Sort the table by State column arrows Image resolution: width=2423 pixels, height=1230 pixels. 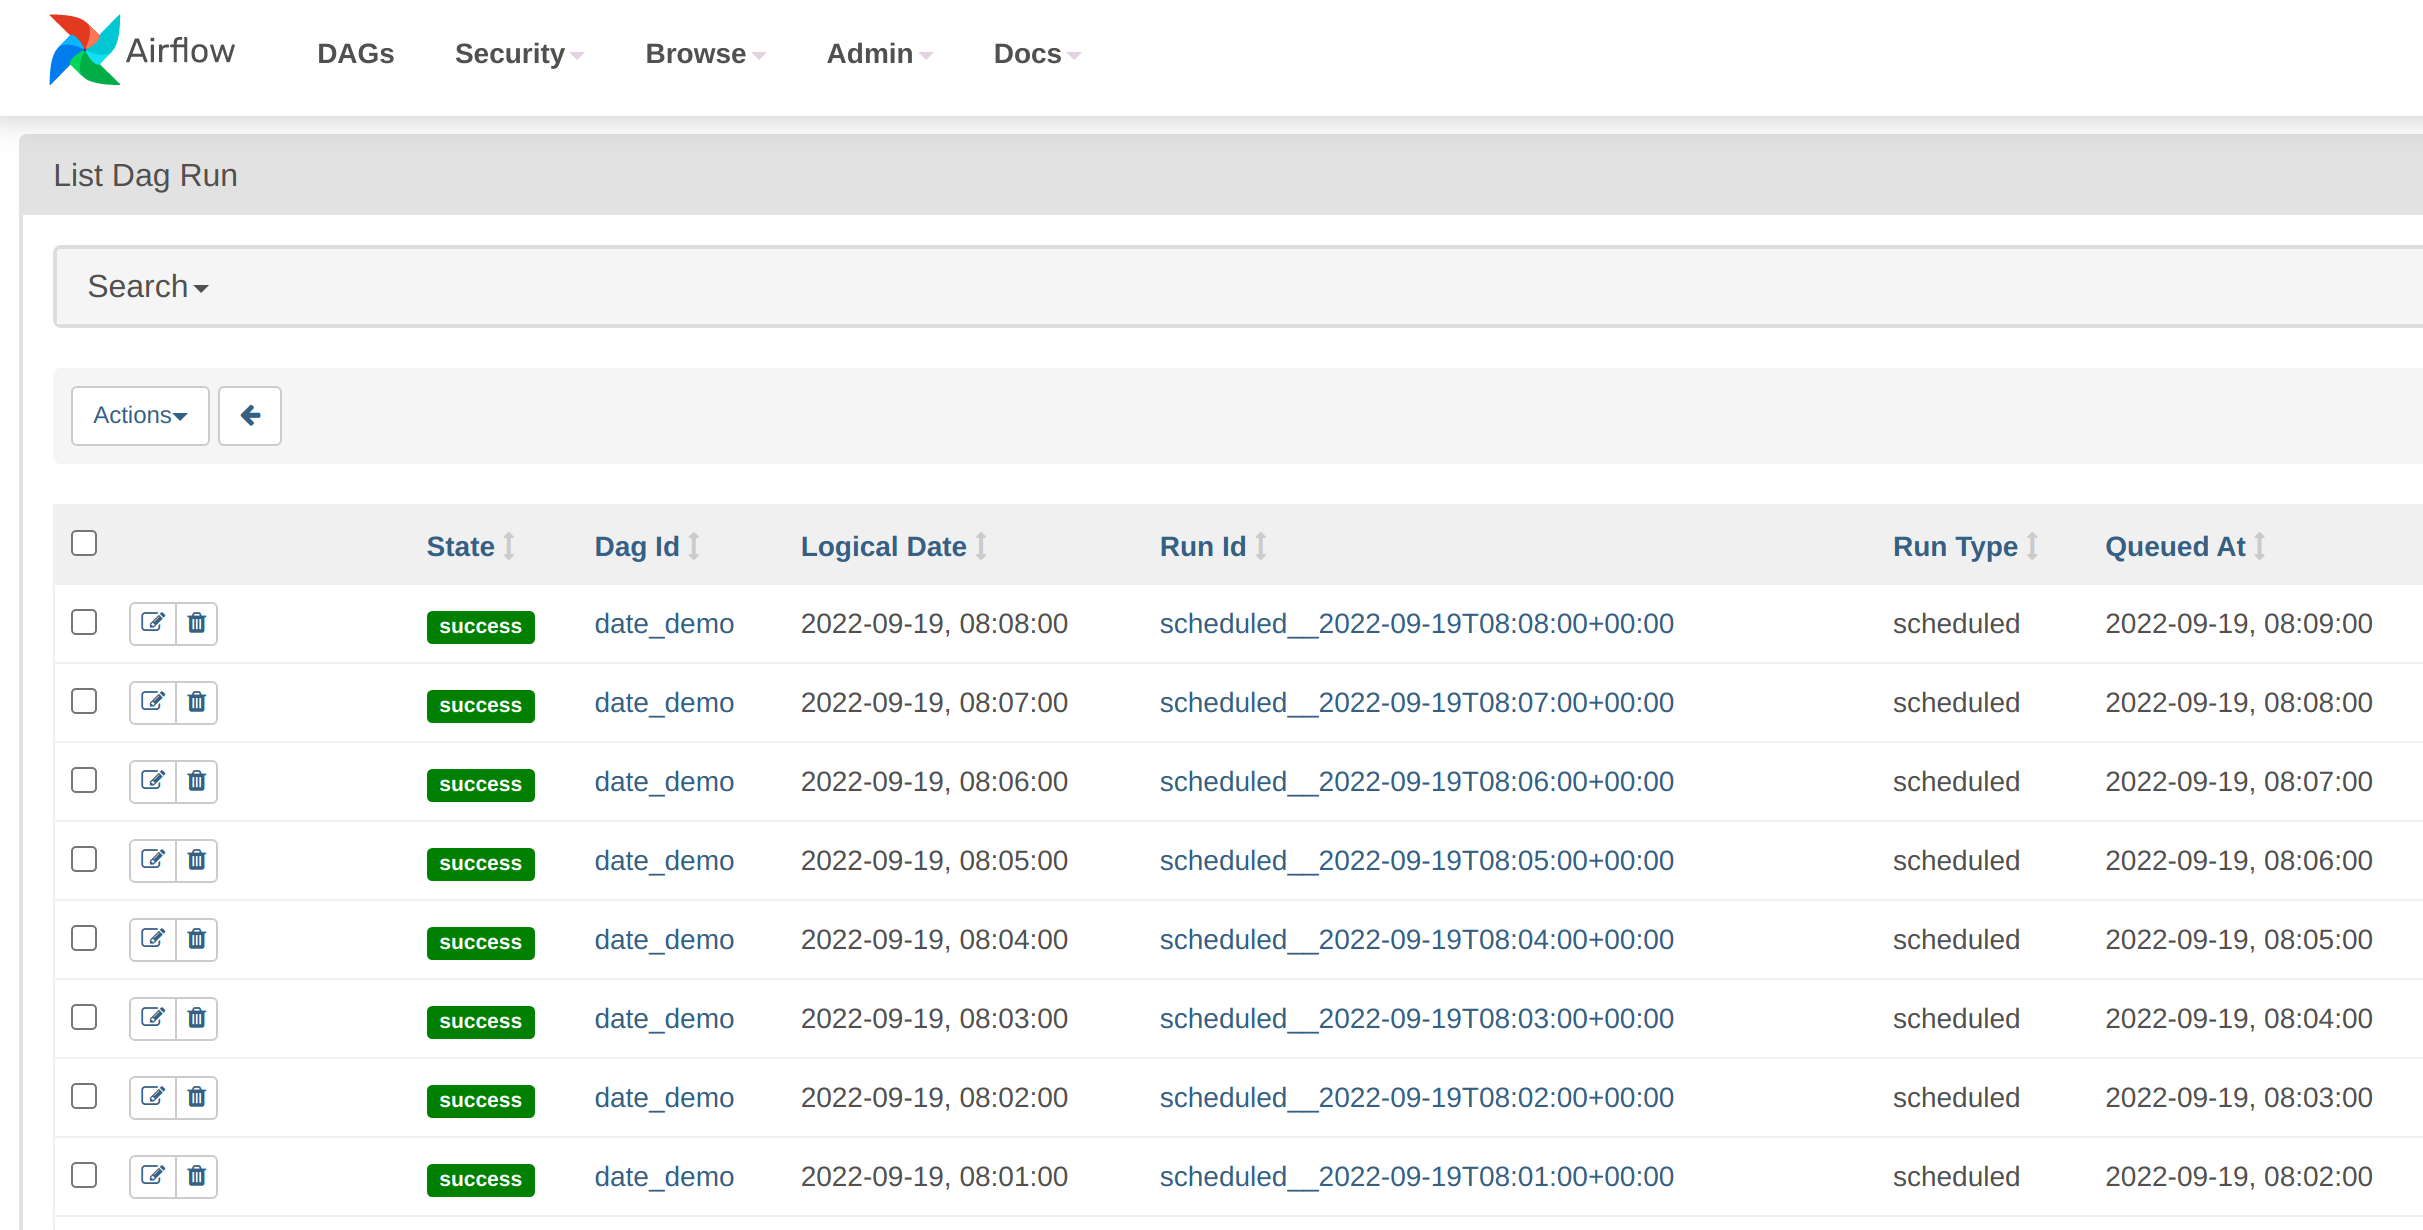click(509, 547)
